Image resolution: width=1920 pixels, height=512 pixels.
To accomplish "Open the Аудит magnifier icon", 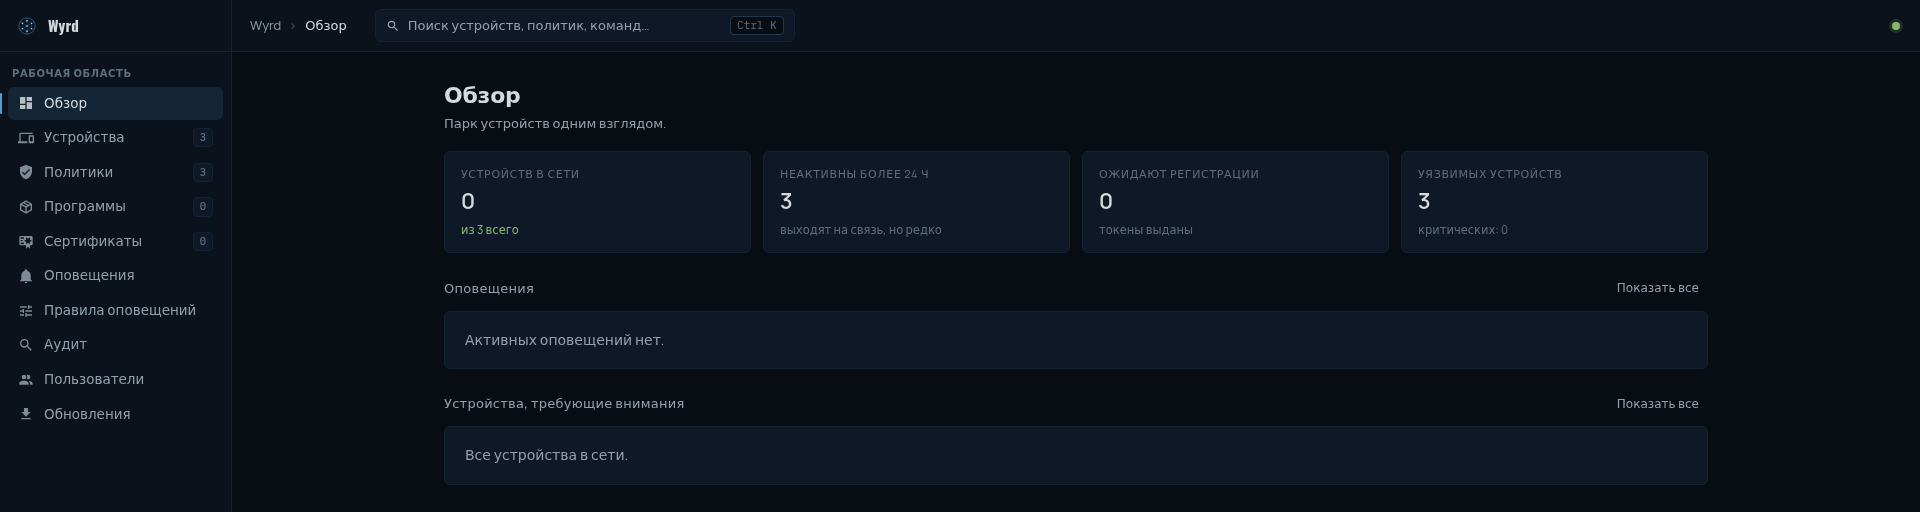I will click(26, 345).
